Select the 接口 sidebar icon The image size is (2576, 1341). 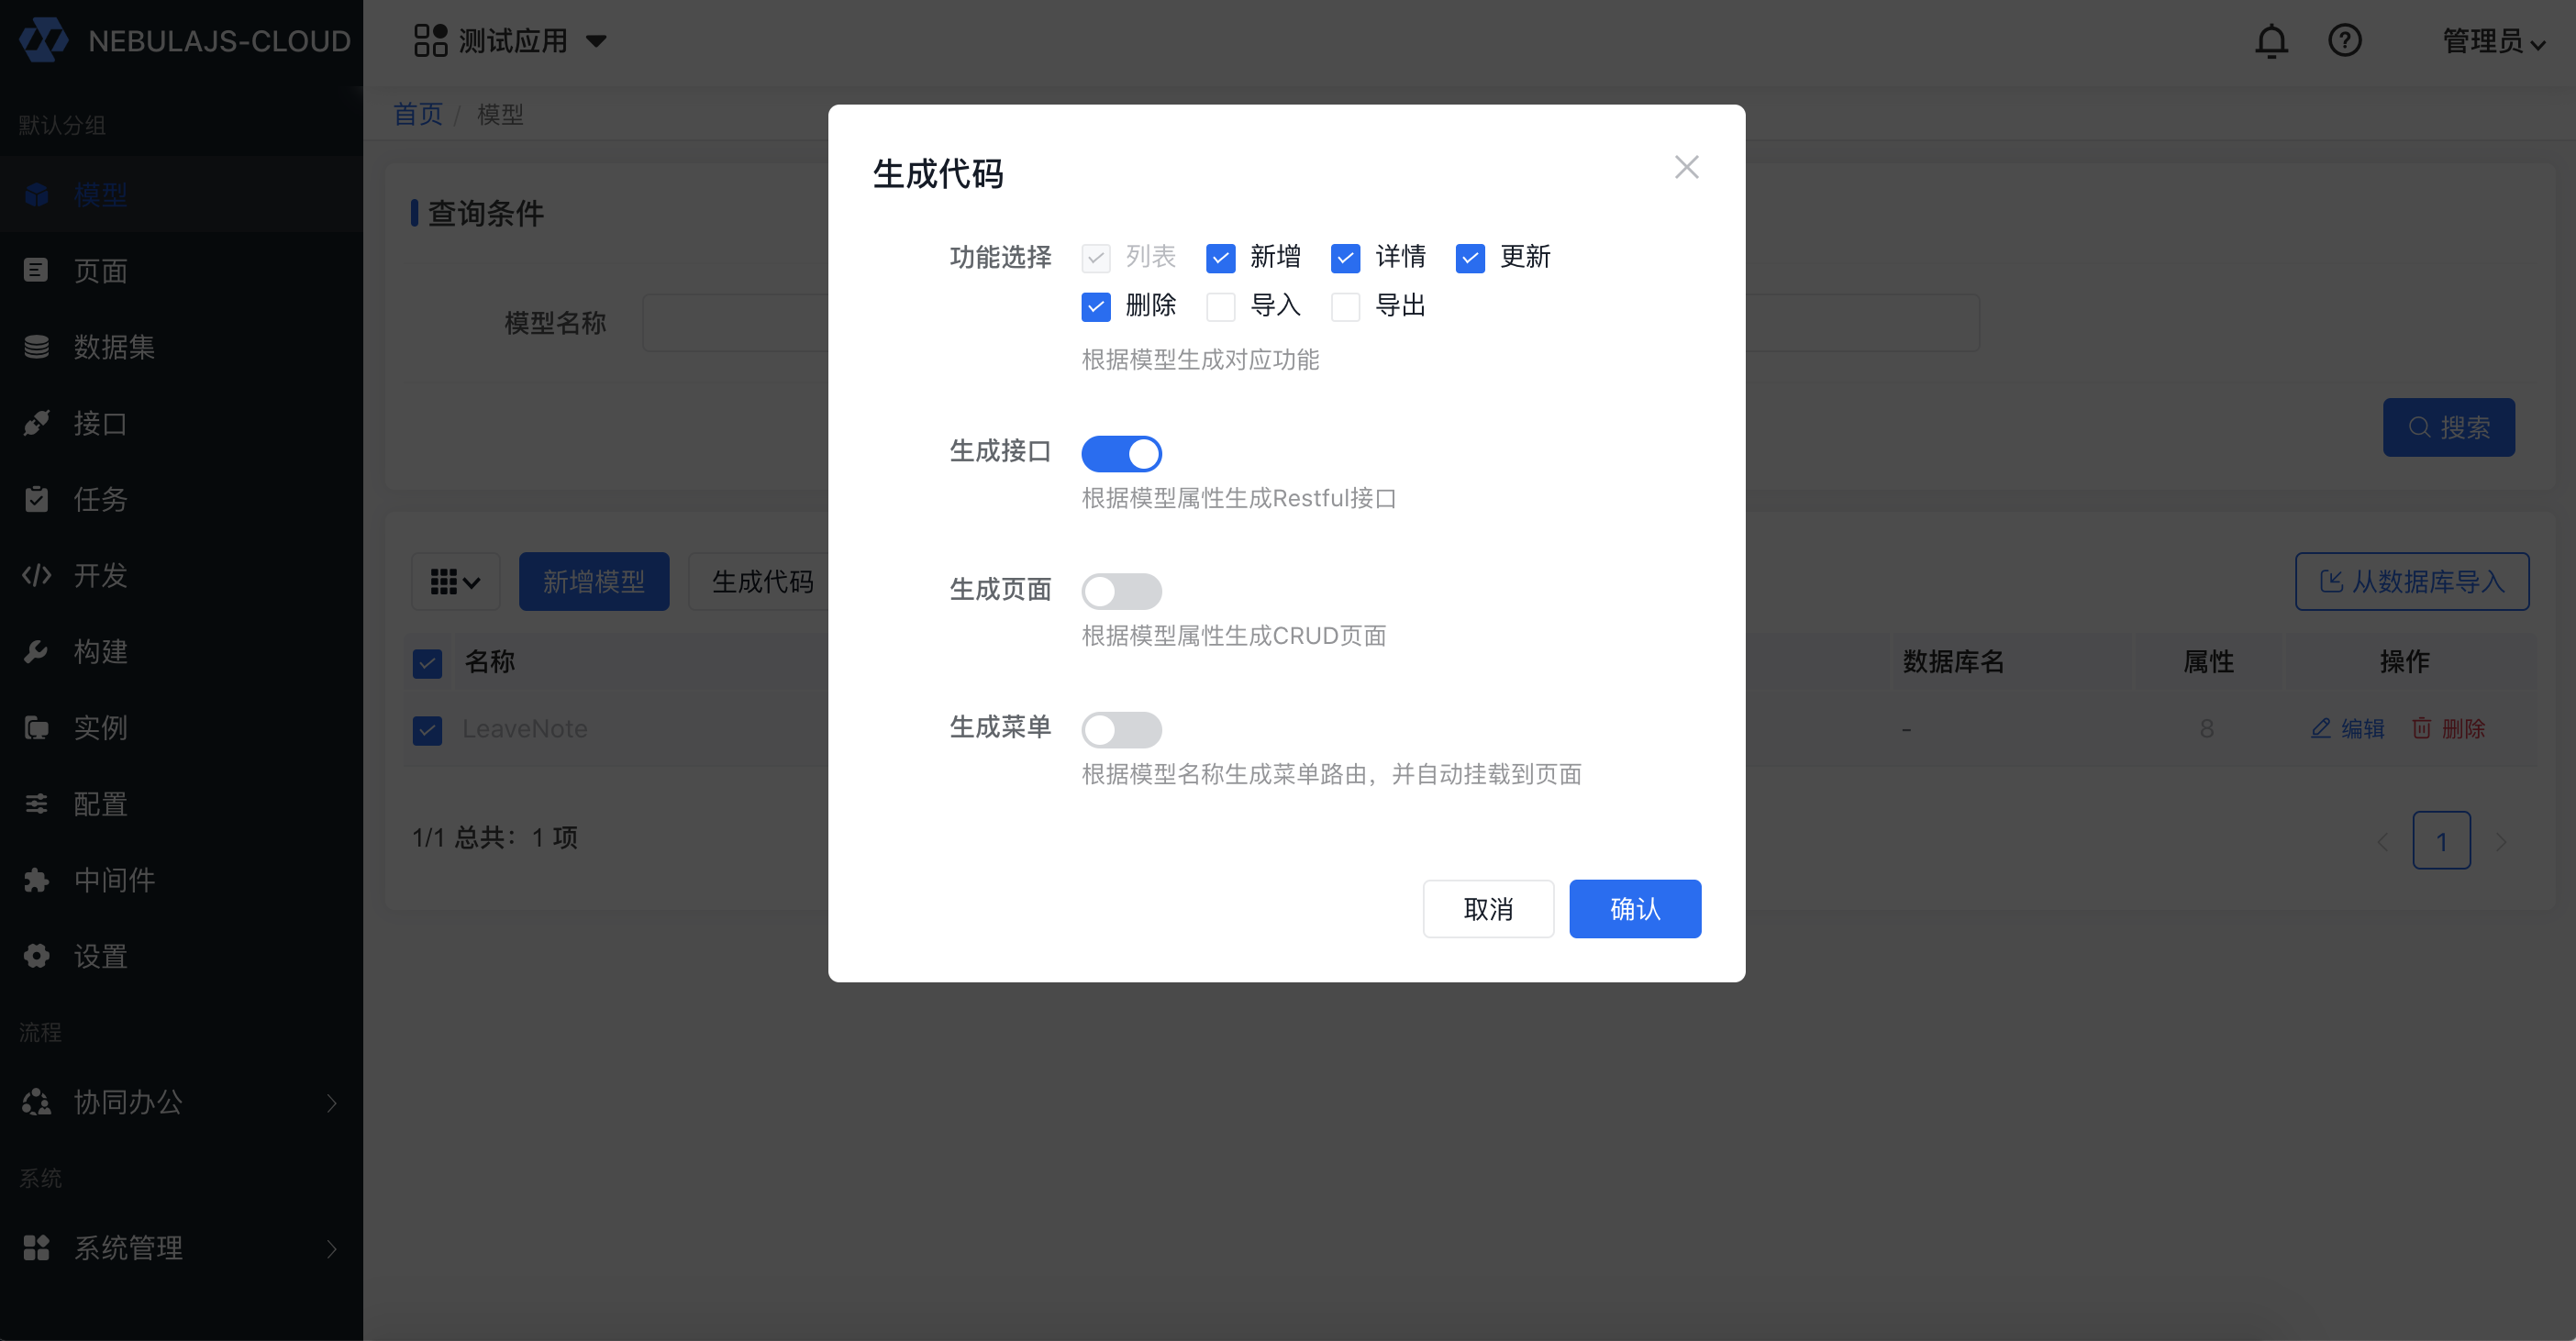pyautogui.click(x=36, y=423)
